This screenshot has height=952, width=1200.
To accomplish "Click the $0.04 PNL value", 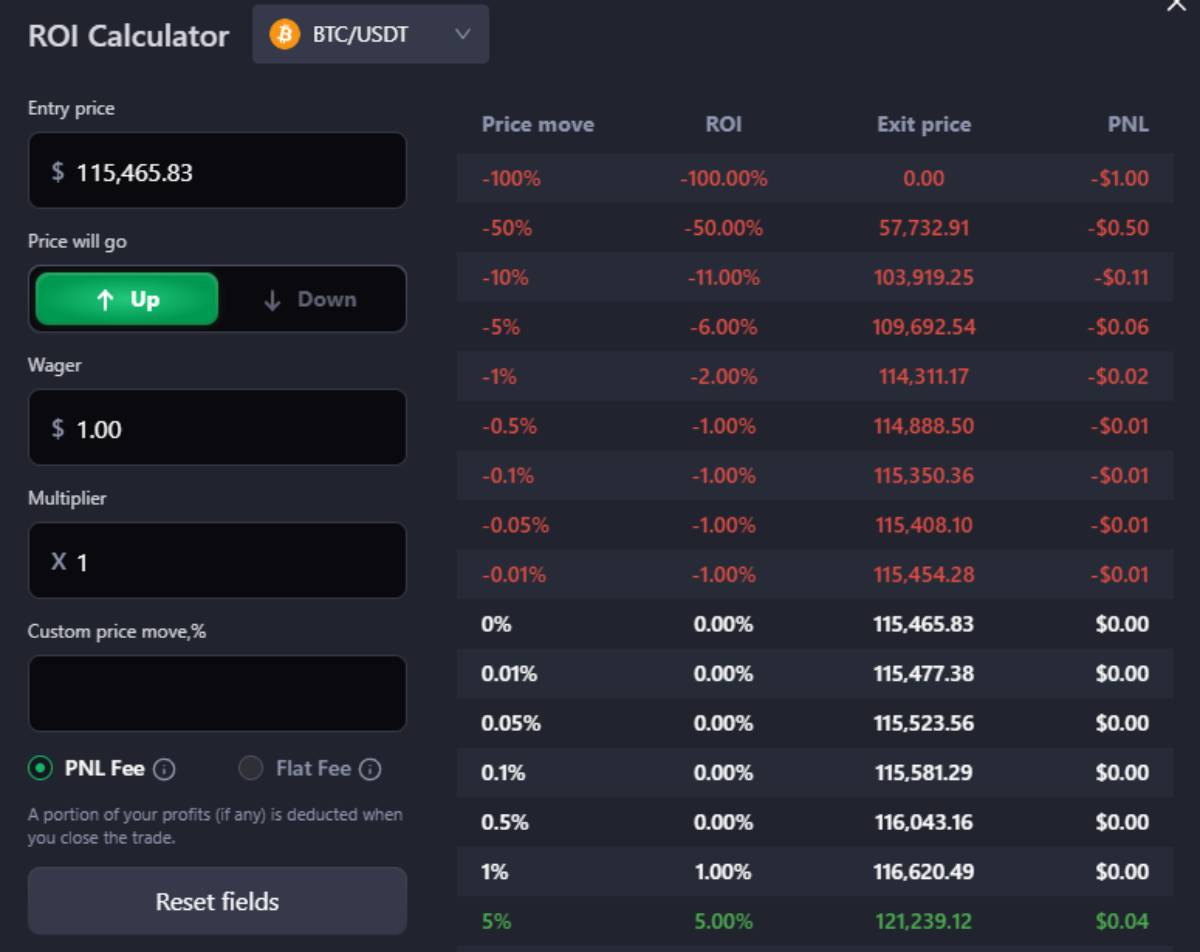I will 1122,921.
